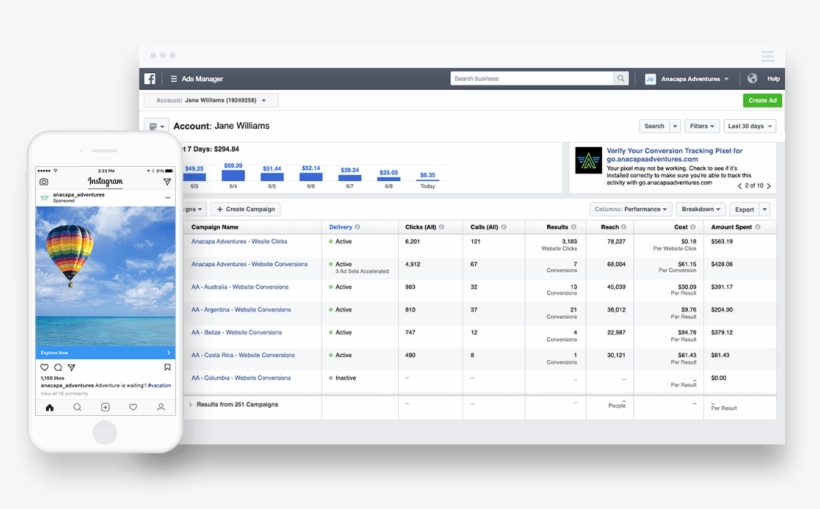This screenshot has height=509, width=820.
Task: Open the view selector dropdown beside Account title
Action: pyautogui.click(x=156, y=126)
